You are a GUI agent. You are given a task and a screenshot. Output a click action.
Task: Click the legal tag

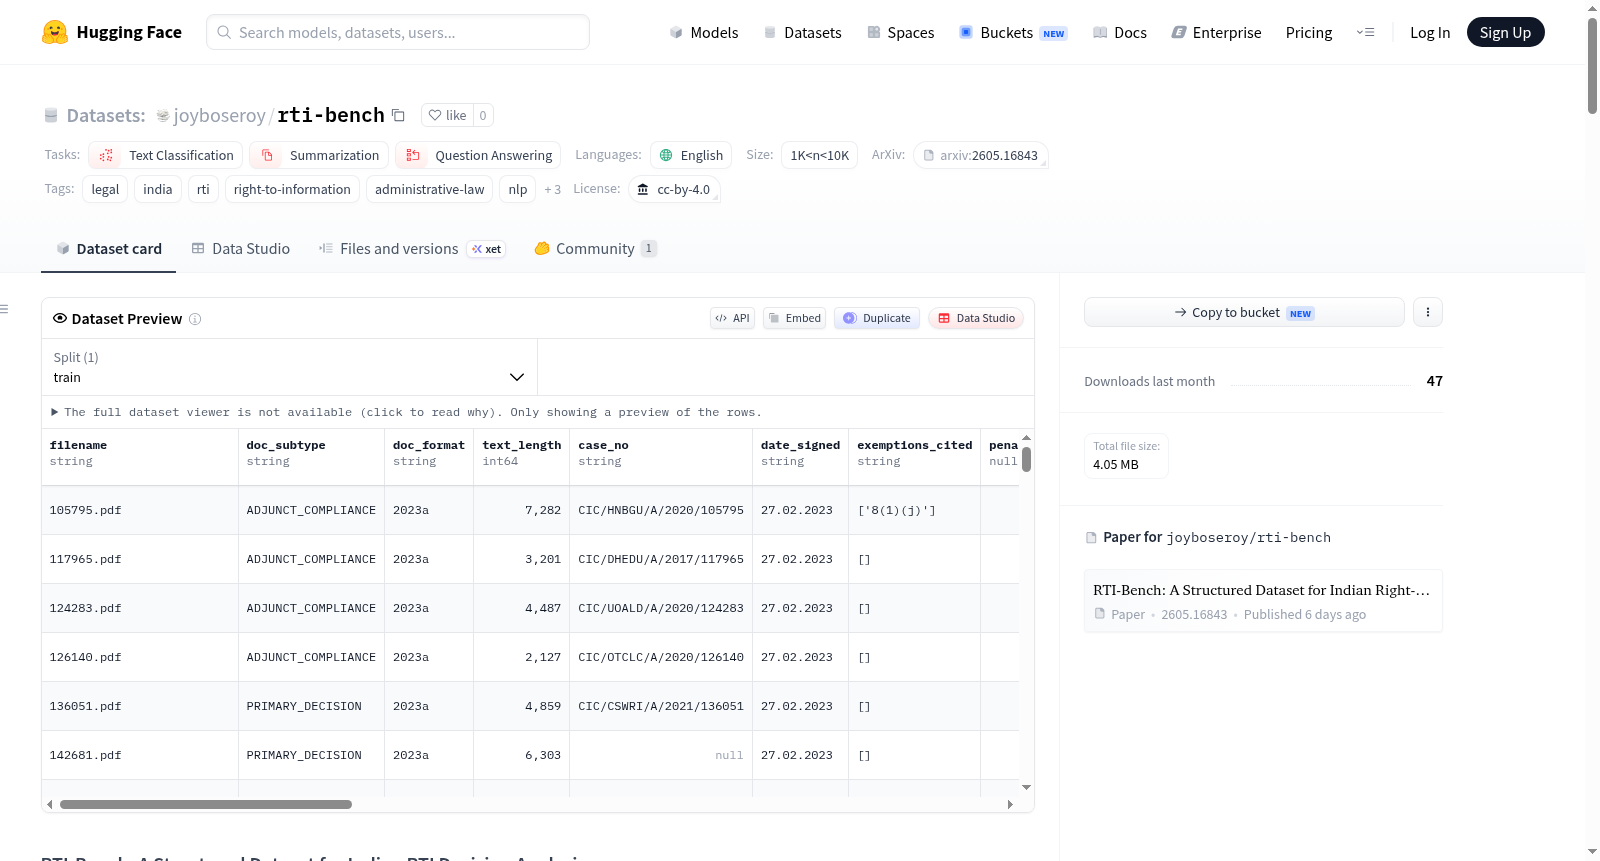[105, 189]
